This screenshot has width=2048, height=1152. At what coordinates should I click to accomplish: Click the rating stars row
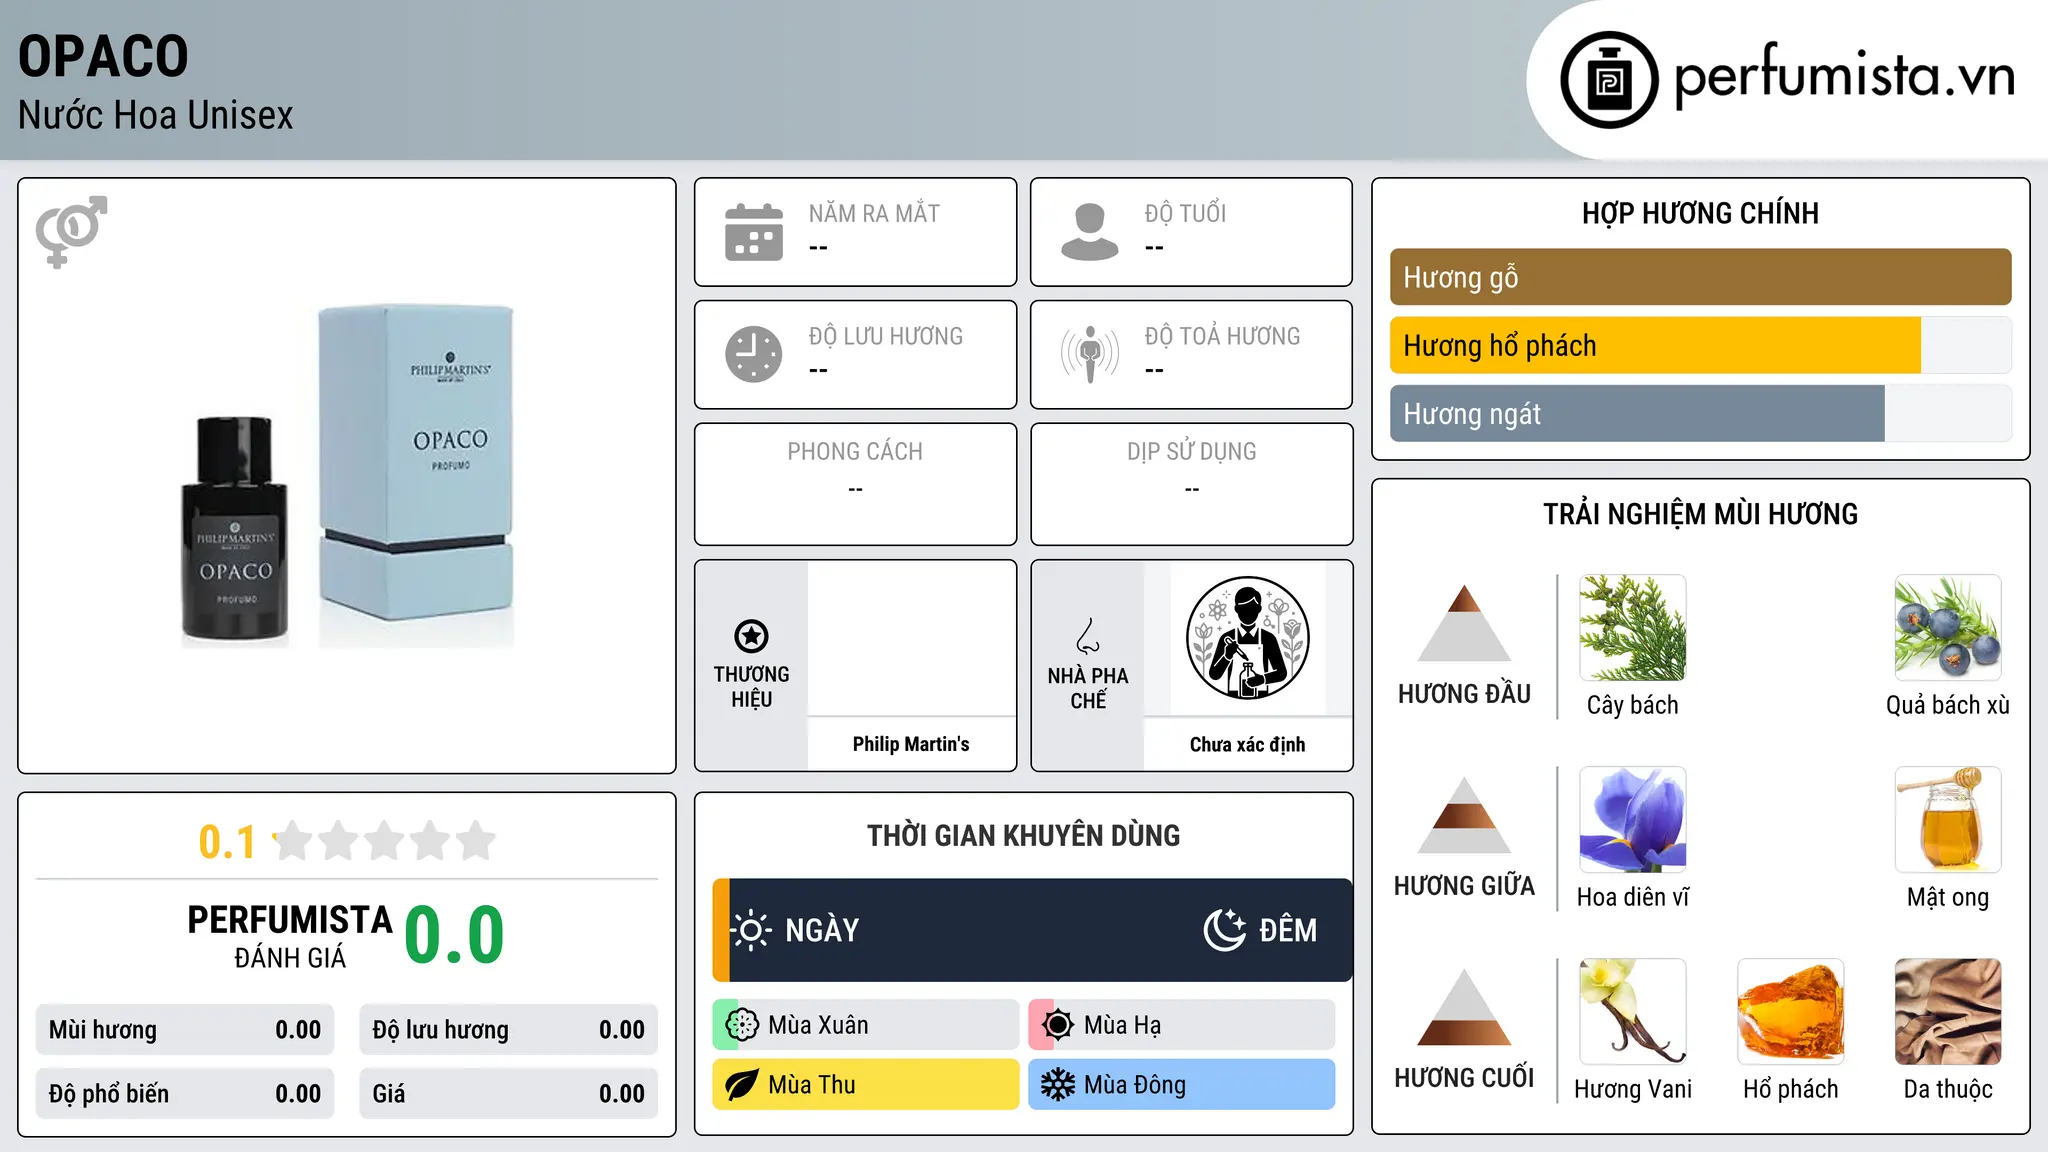[x=385, y=841]
